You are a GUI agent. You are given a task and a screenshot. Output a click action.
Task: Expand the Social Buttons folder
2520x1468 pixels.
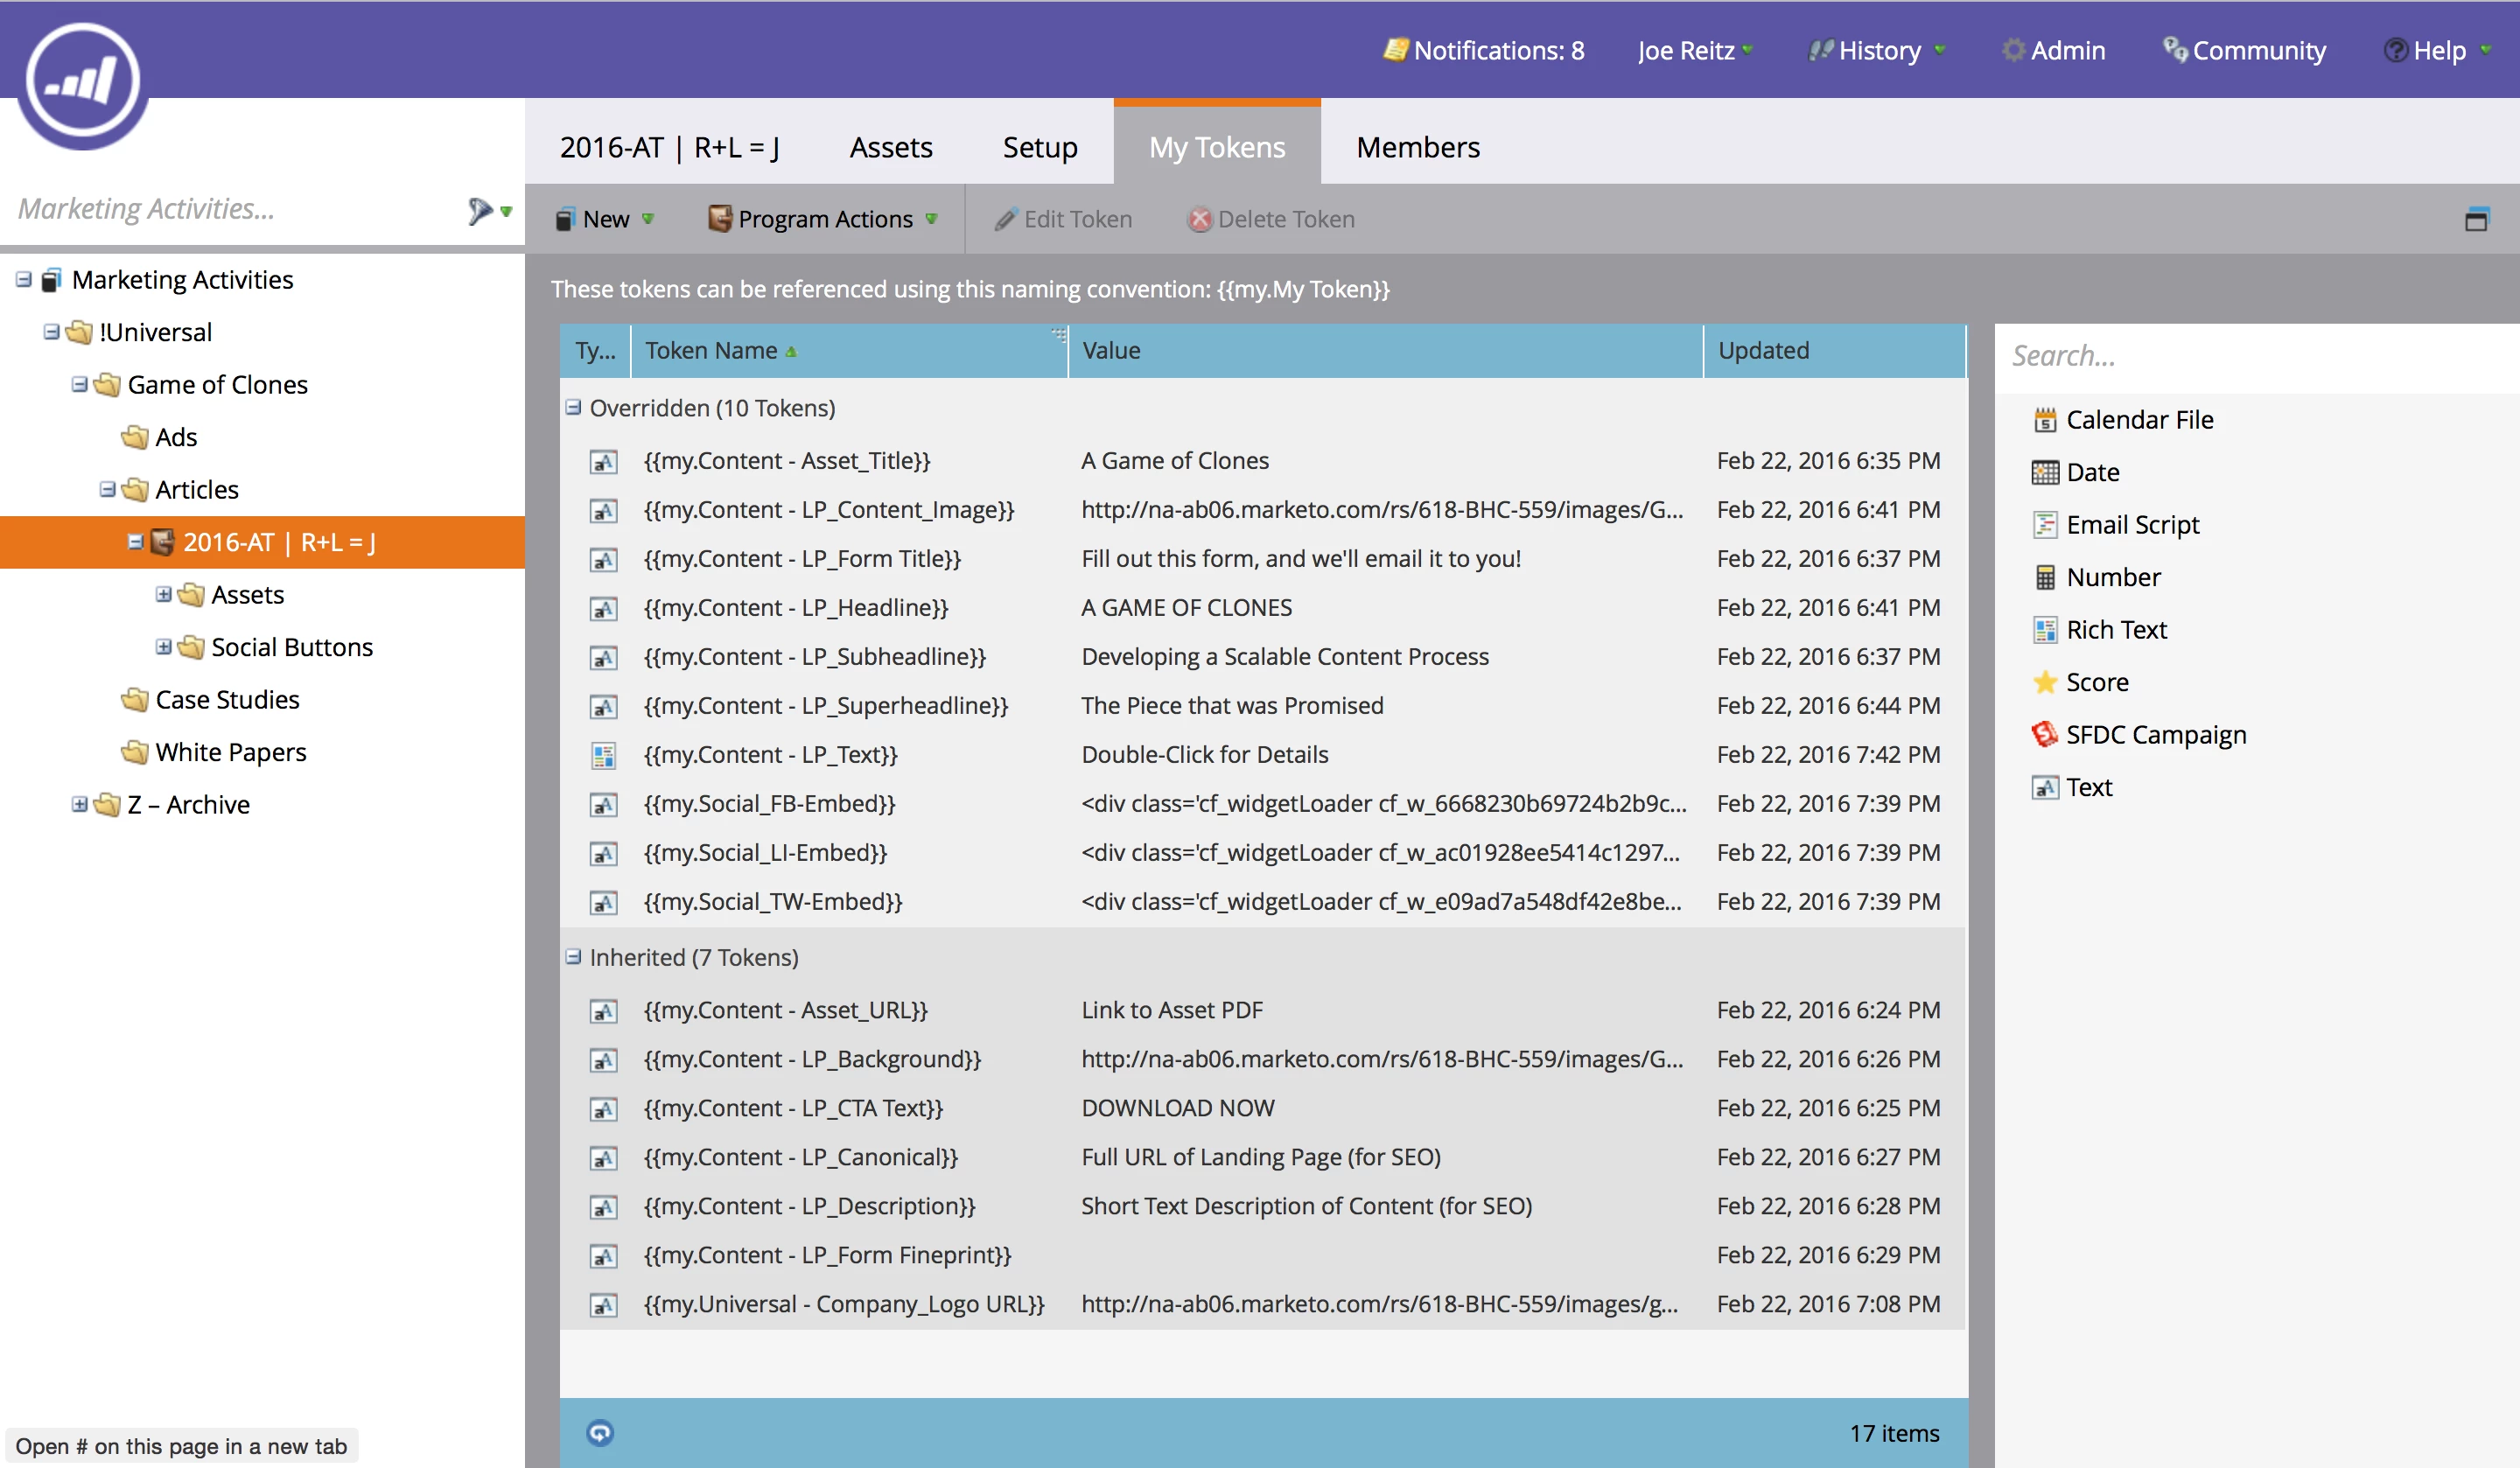coord(163,647)
